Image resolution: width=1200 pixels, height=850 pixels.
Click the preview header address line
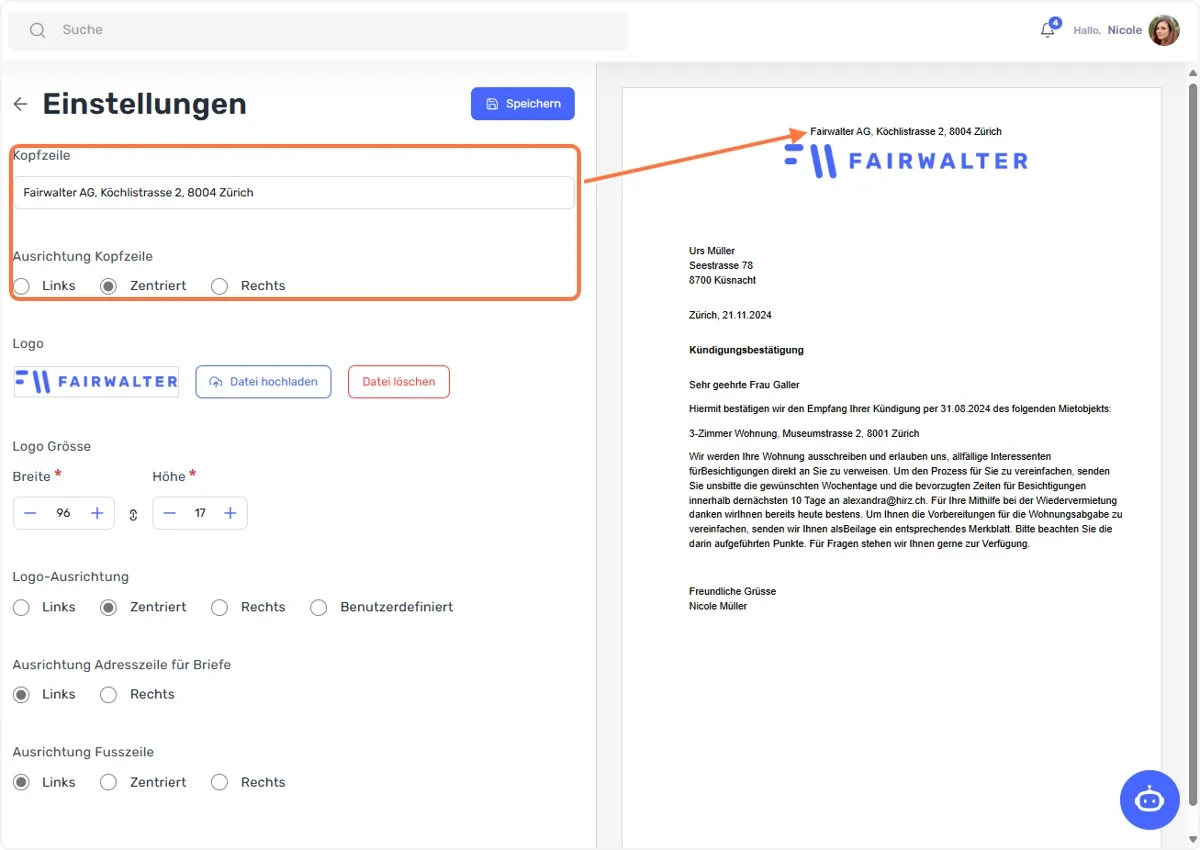[x=906, y=131]
